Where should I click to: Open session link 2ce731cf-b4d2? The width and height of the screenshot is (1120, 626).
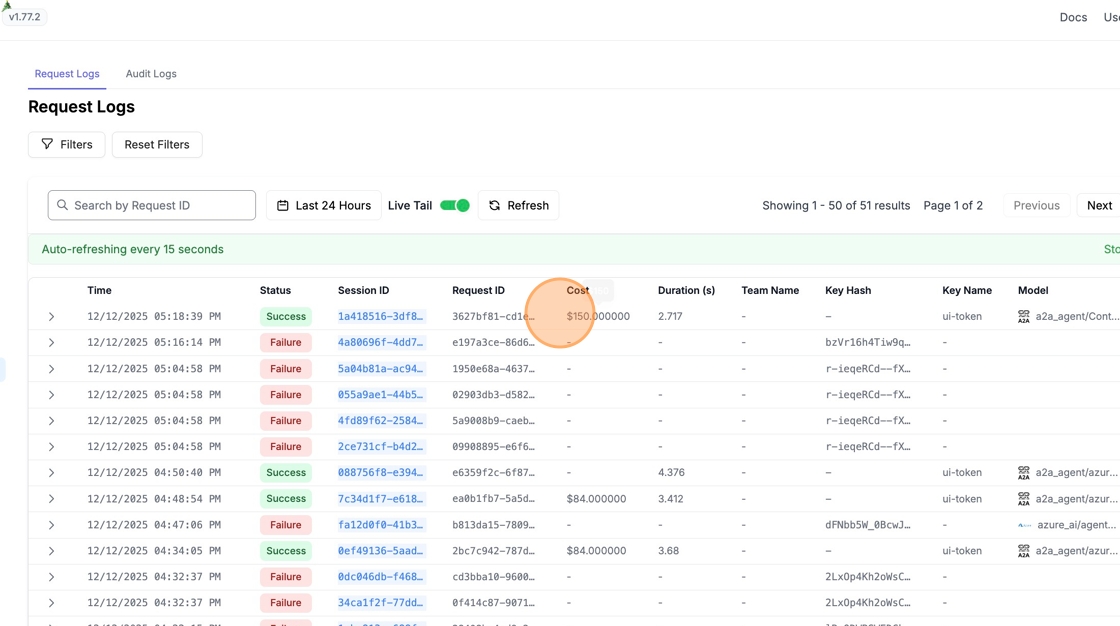point(381,447)
